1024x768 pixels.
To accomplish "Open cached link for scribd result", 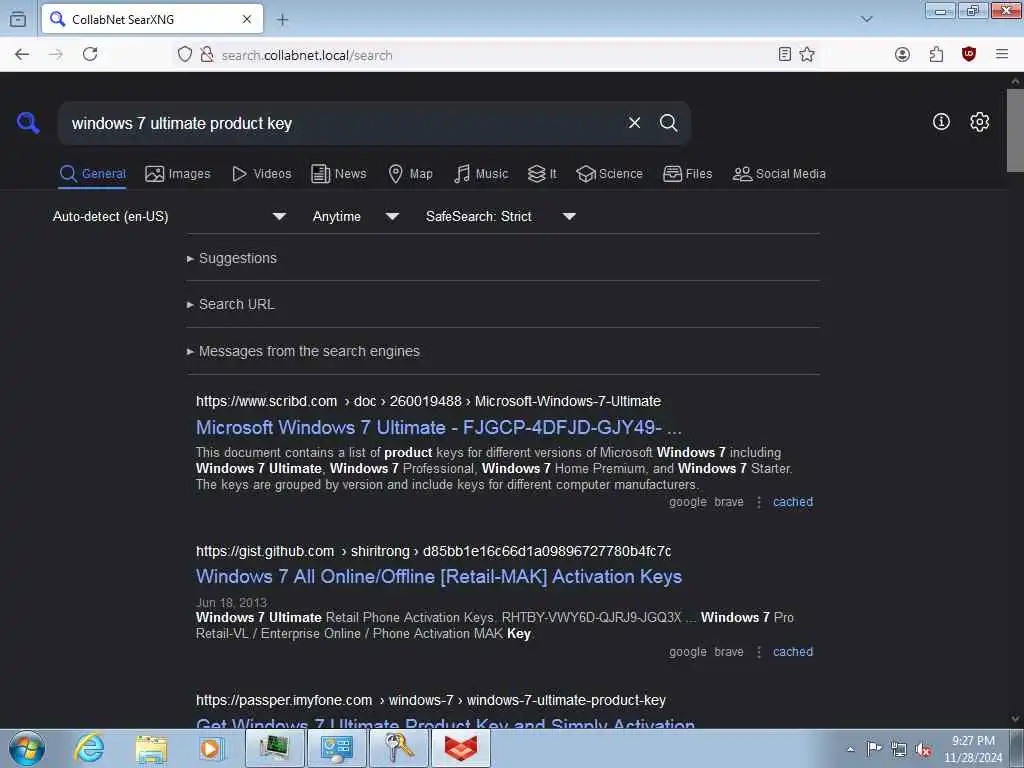I will pyautogui.click(x=793, y=502).
